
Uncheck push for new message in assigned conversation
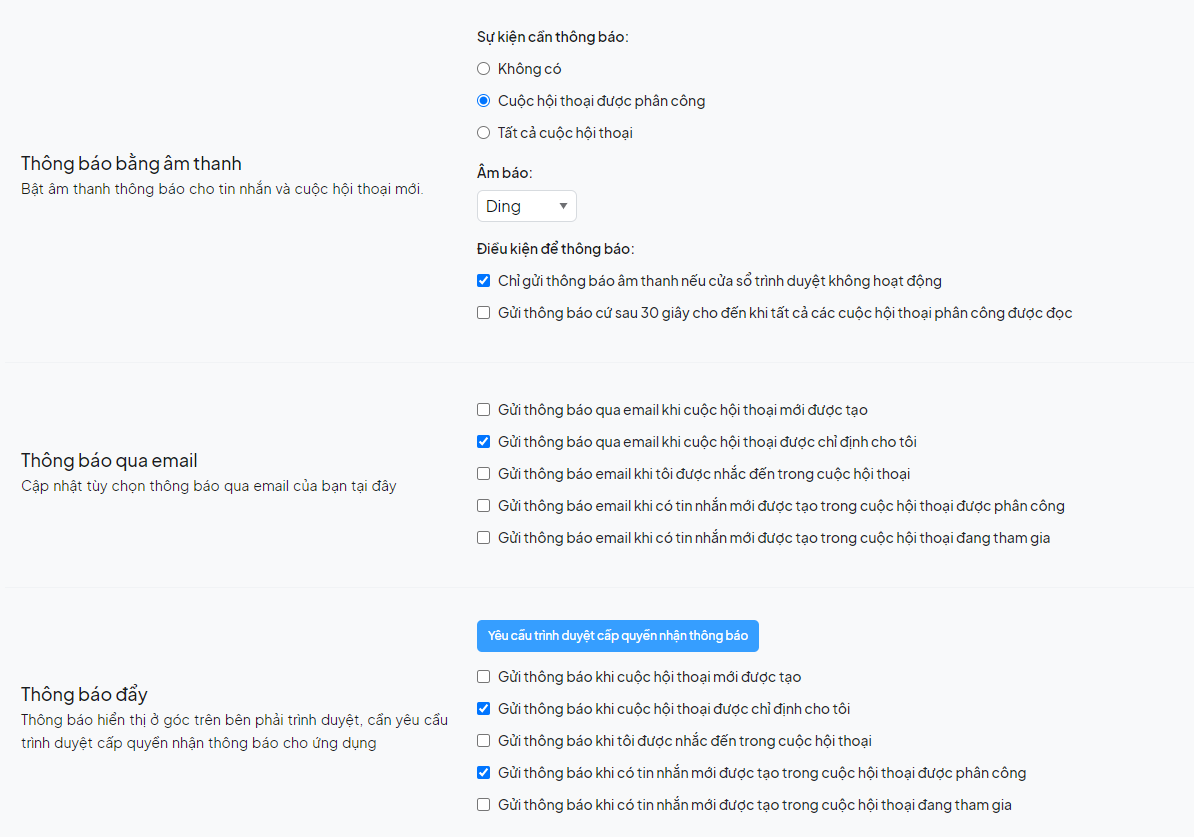pos(484,773)
